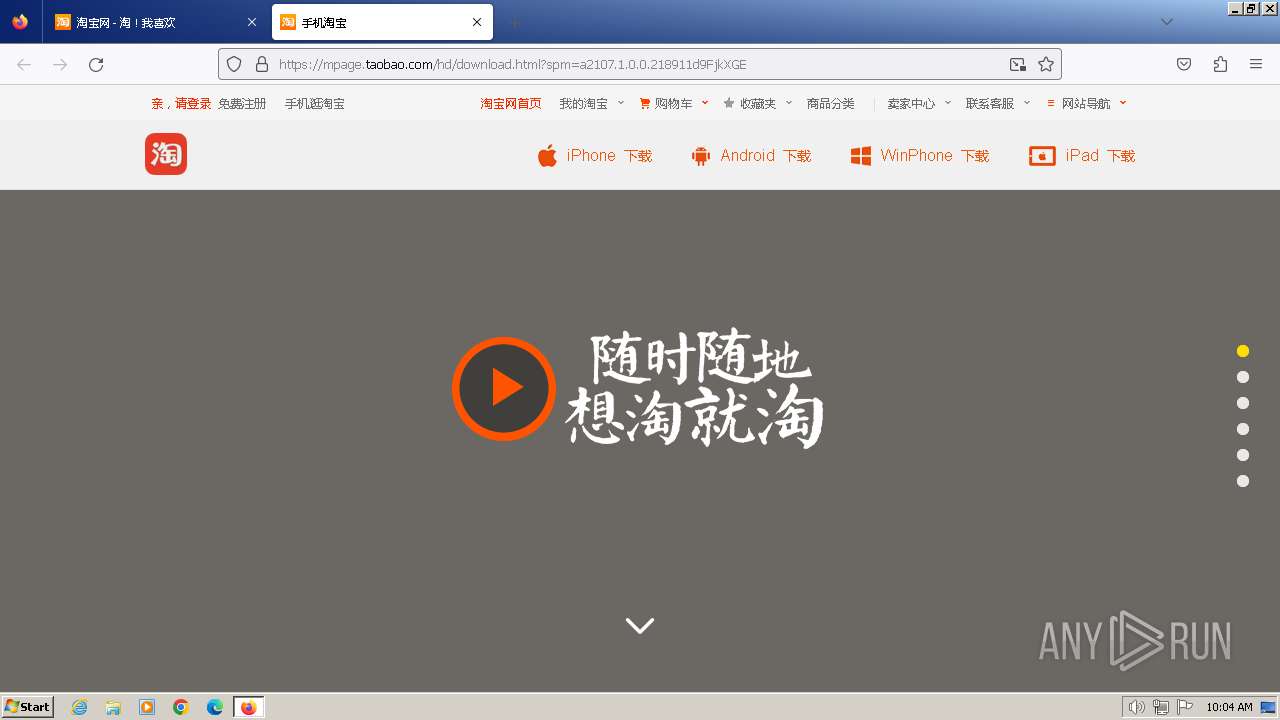This screenshot has height=720, width=1280.
Task: Click the Apple icon for iPhone download
Action: pos(547,156)
